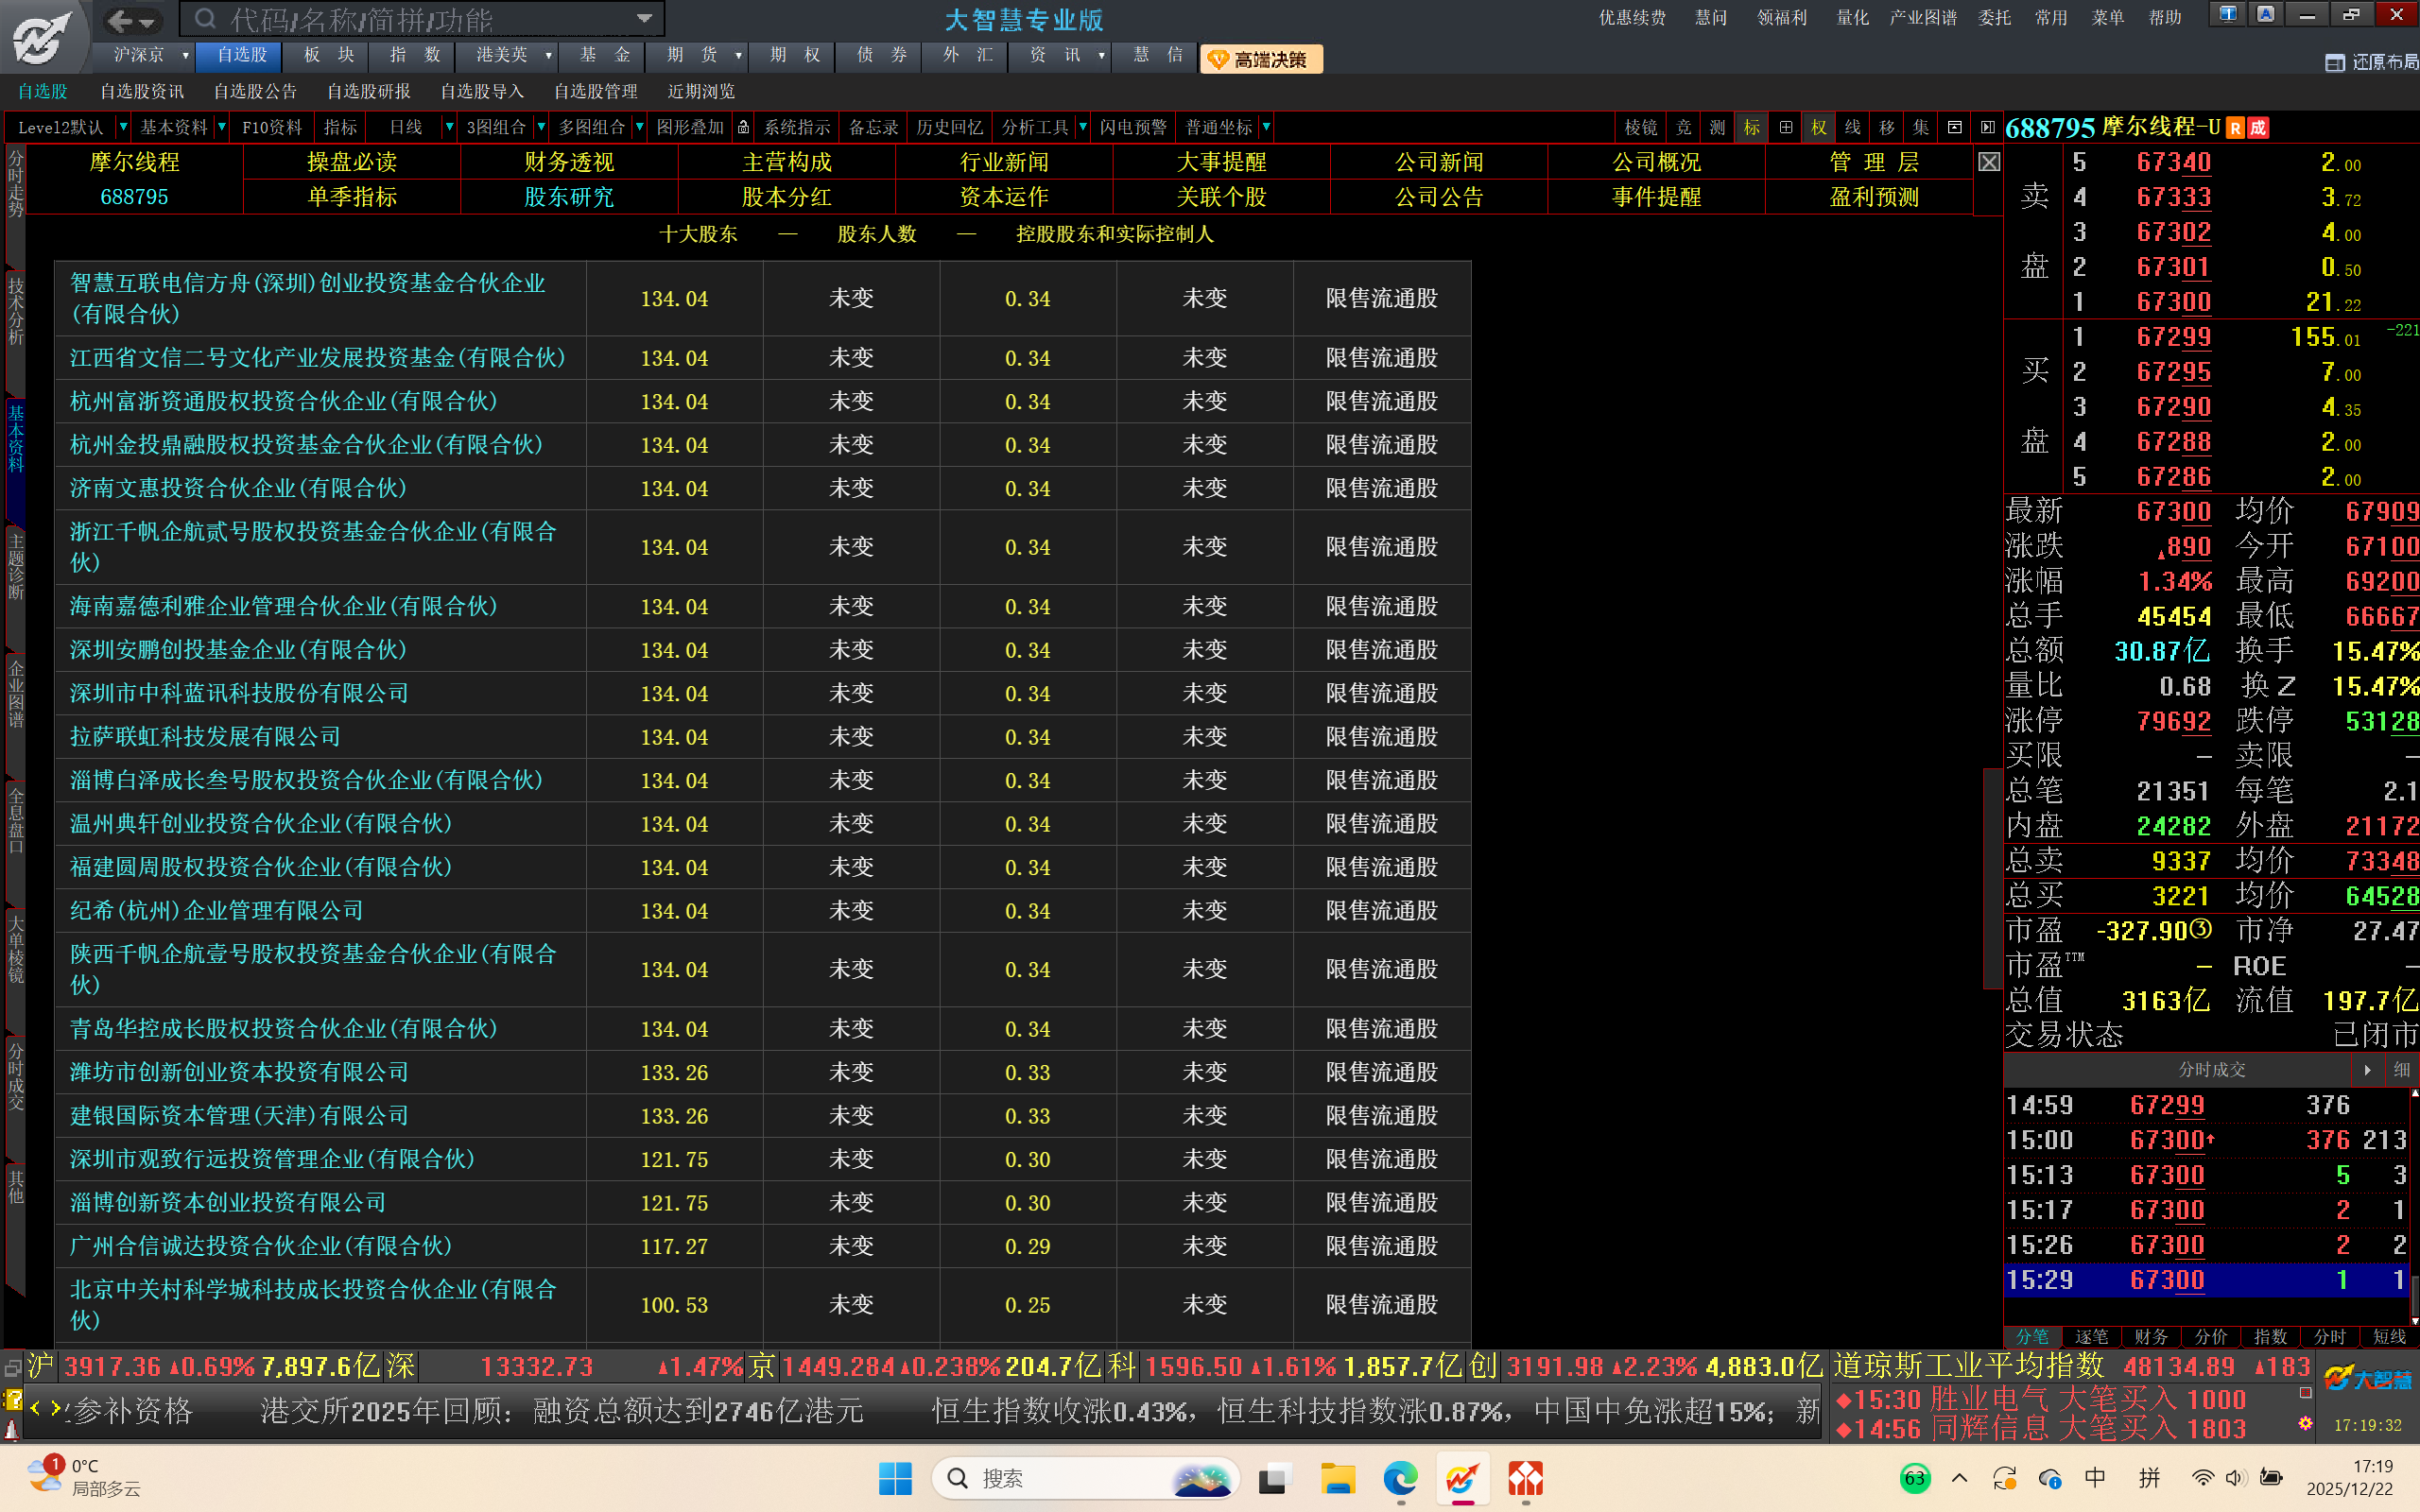Click the hide side panel arrow icon
The image size is (2420, 1512).
(1987, 127)
